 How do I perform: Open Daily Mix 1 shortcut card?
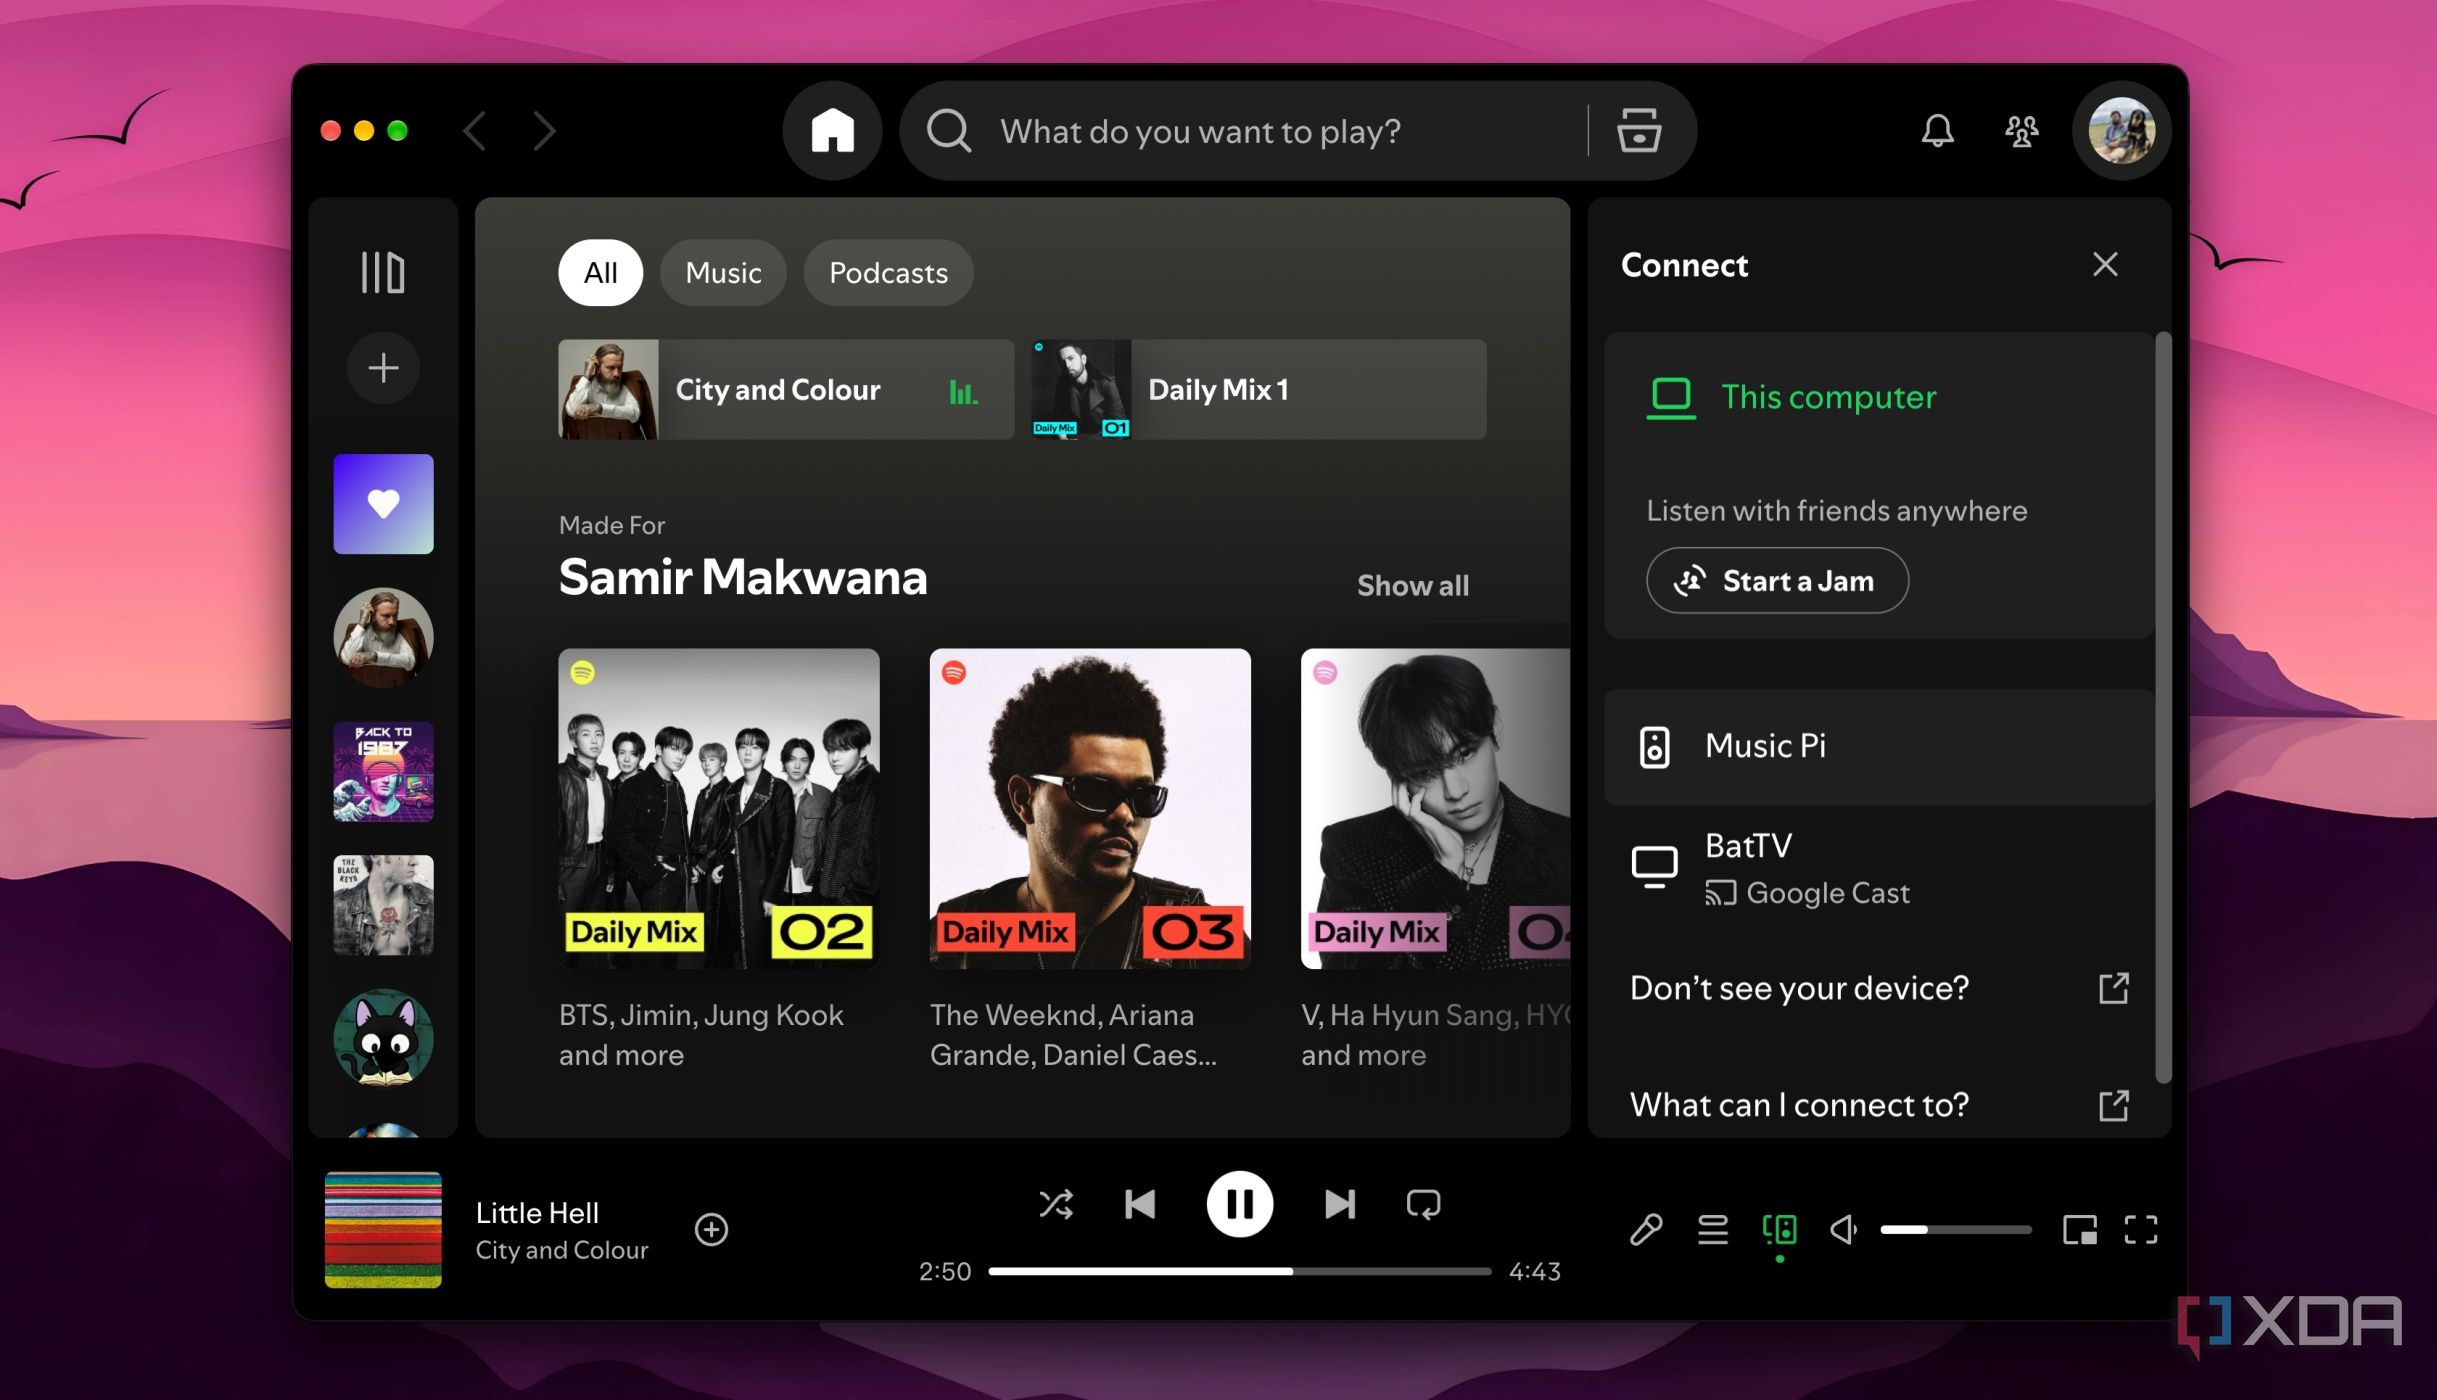1258,389
